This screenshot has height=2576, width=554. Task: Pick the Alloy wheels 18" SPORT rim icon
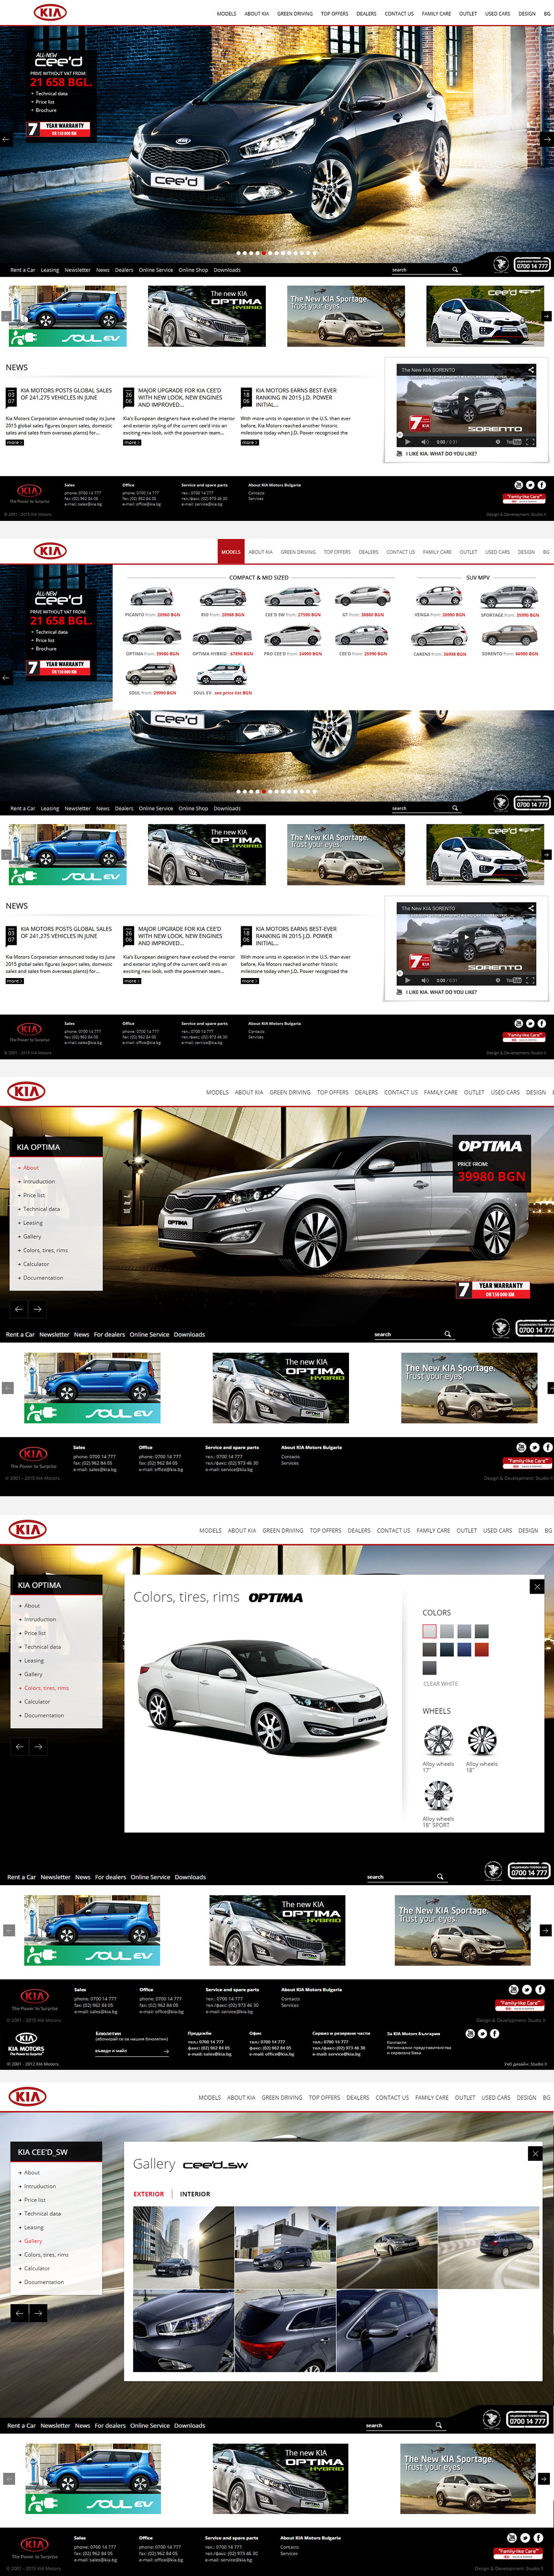pyautogui.click(x=438, y=1795)
